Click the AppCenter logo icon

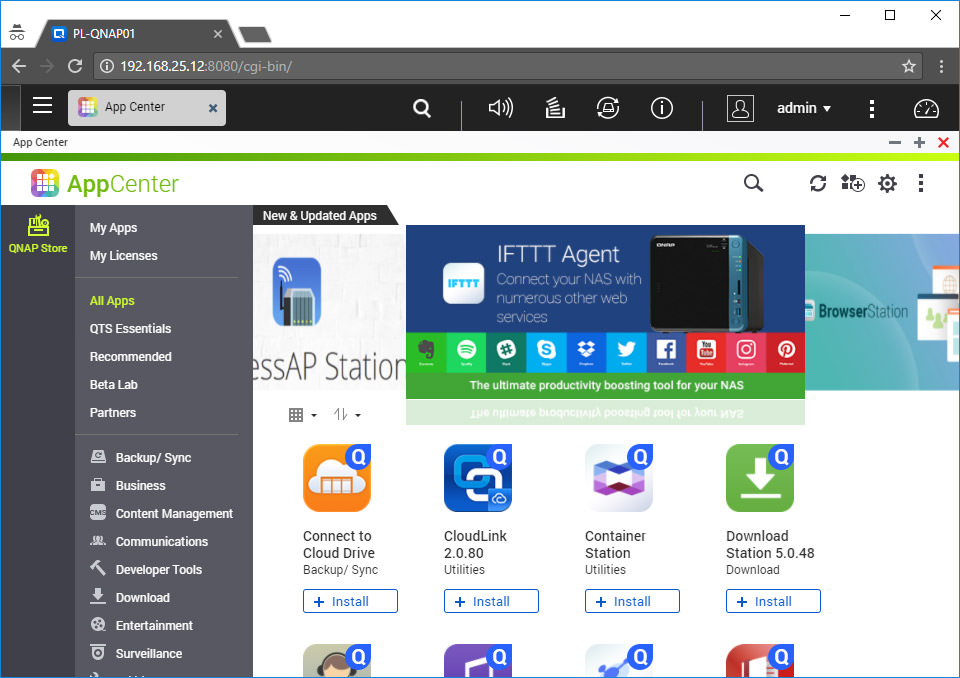pos(45,183)
